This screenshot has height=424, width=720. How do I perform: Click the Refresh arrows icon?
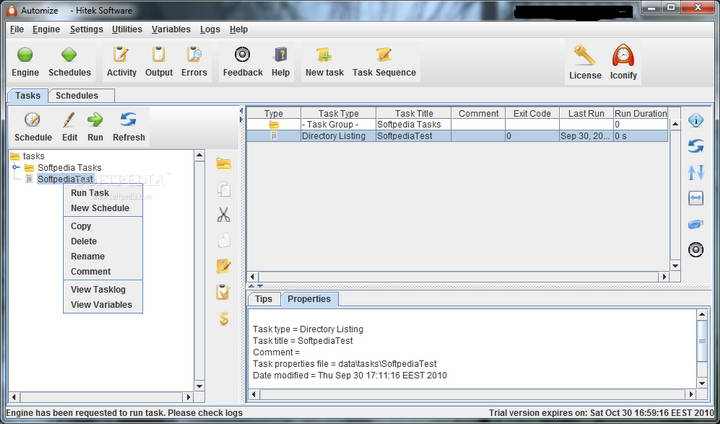pos(129,120)
